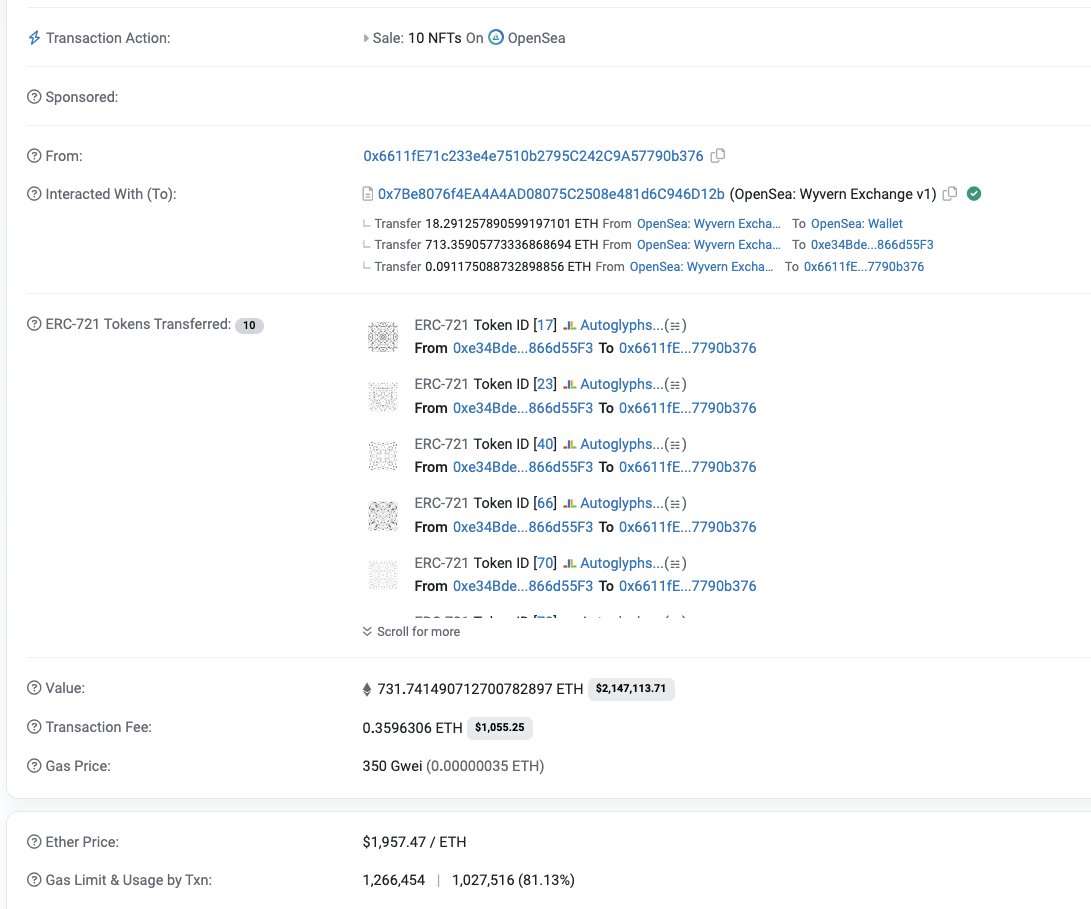This screenshot has width=1091, height=909.
Task: Open contract address 0x7Be8076f4EA4...D12b
Action: (551, 194)
